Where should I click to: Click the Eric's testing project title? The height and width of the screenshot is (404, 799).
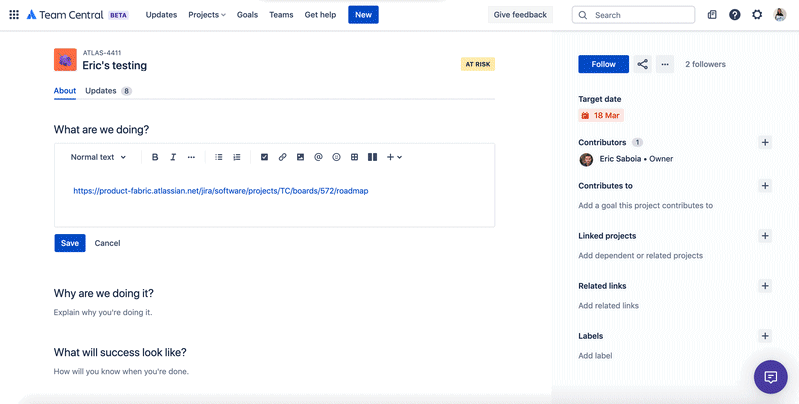[115, 65]
